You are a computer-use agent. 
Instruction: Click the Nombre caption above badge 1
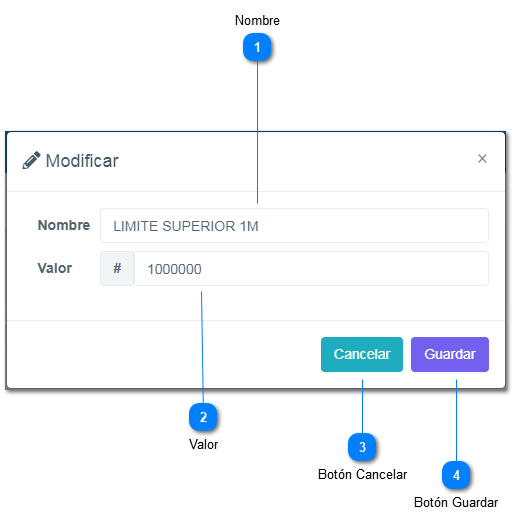pyautogui.click(x=257, y=20)
